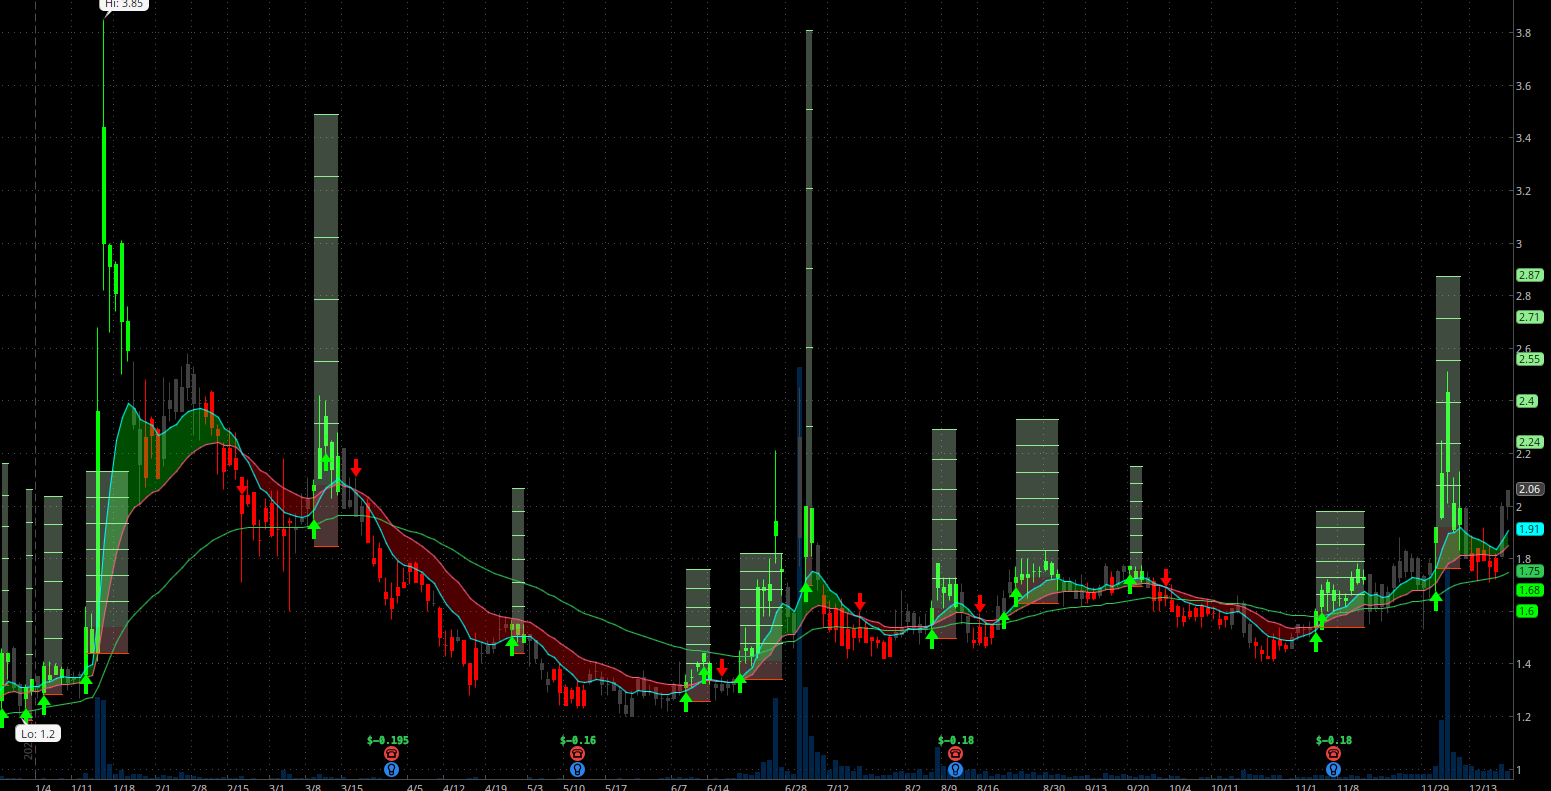Screen dimensions: 1551x791
Task: Click the 3.4 price axis label
Action: click(1524, 138)
